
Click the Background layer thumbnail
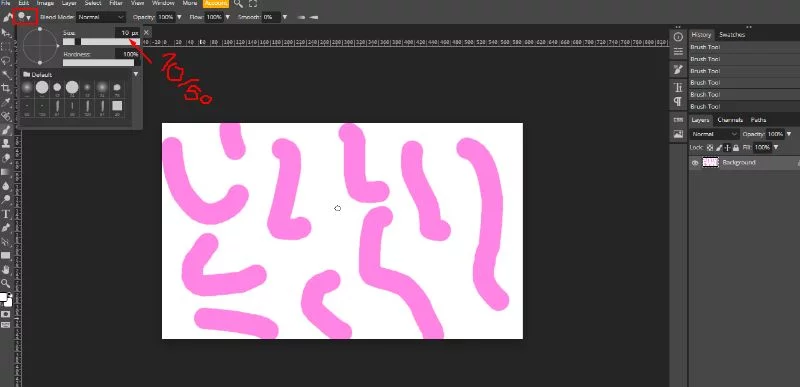(710, 163)
